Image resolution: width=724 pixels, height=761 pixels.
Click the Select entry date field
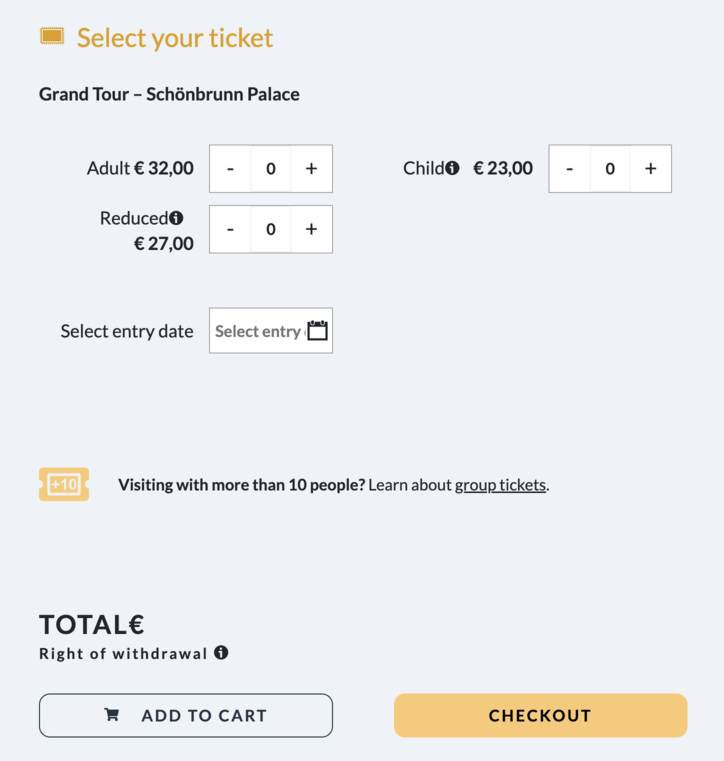pyautogui.click(x=257, y=331)
